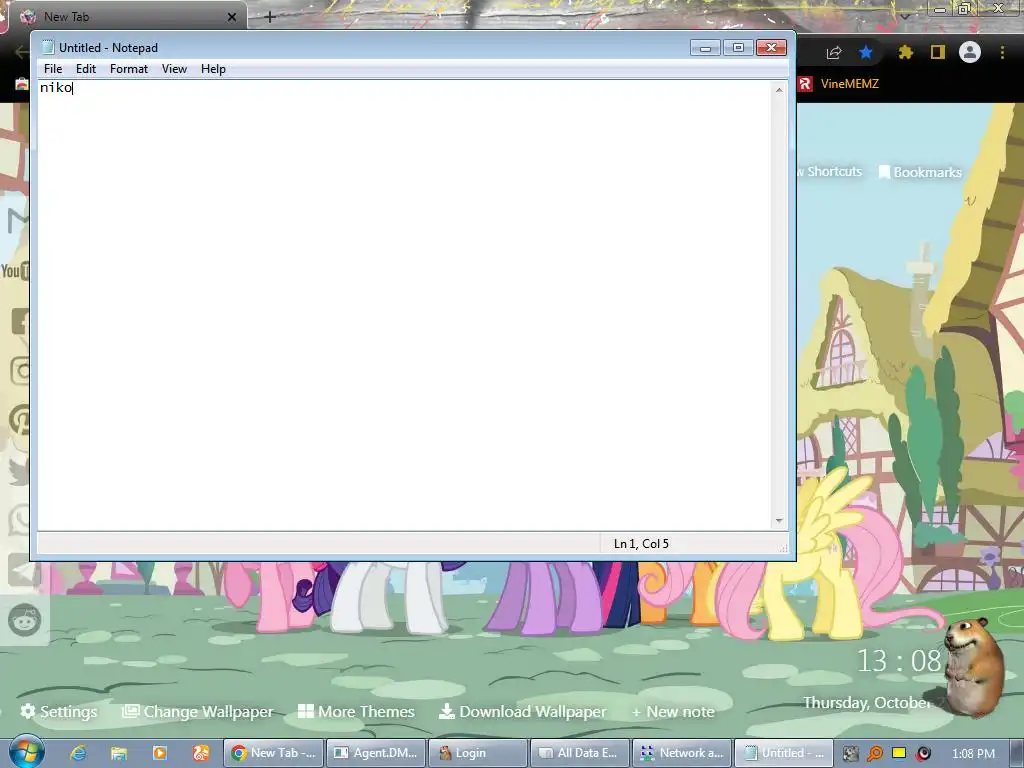Click the Chrome share page icon
The width and height of the screenshot is (1024, 768).
(x=834, y=52)
